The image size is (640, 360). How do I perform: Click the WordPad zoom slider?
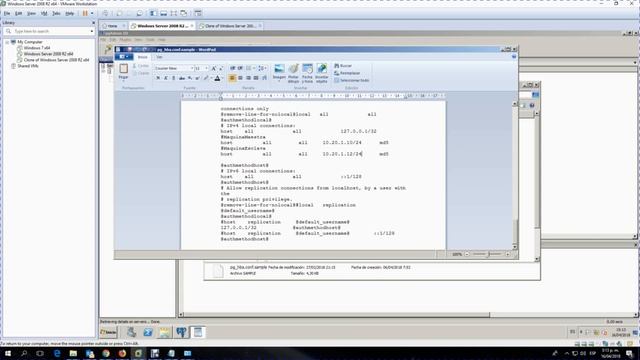point(488,254)
